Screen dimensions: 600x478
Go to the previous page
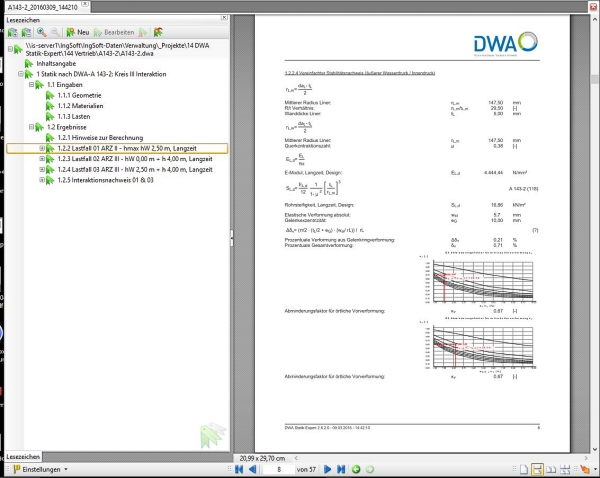coord(254,469)
